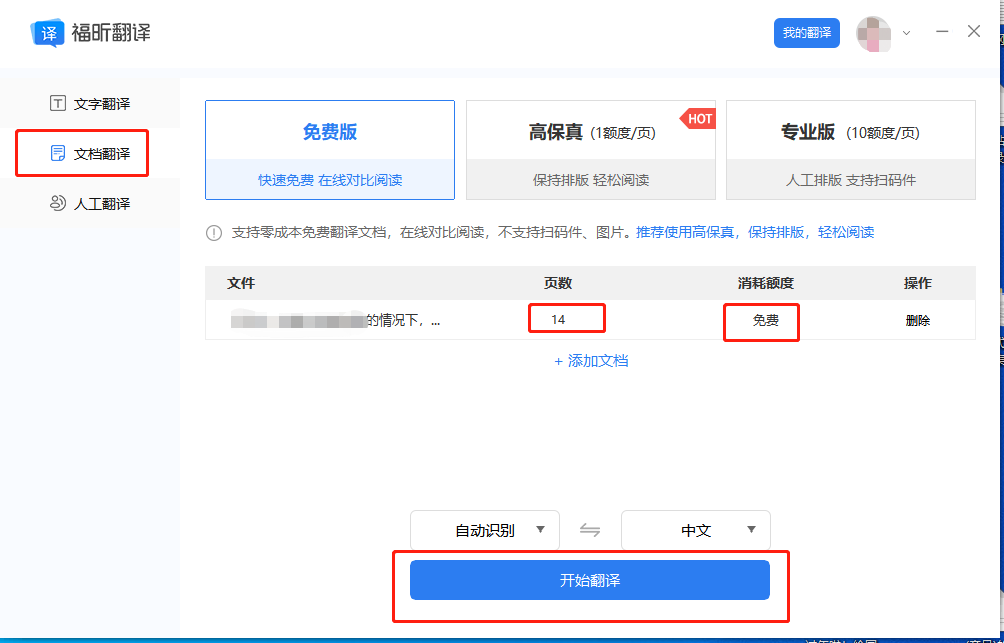Screen dimensions: 1004x643
Task: Select the 文字翻译 text translation icon
Action: 57,103
